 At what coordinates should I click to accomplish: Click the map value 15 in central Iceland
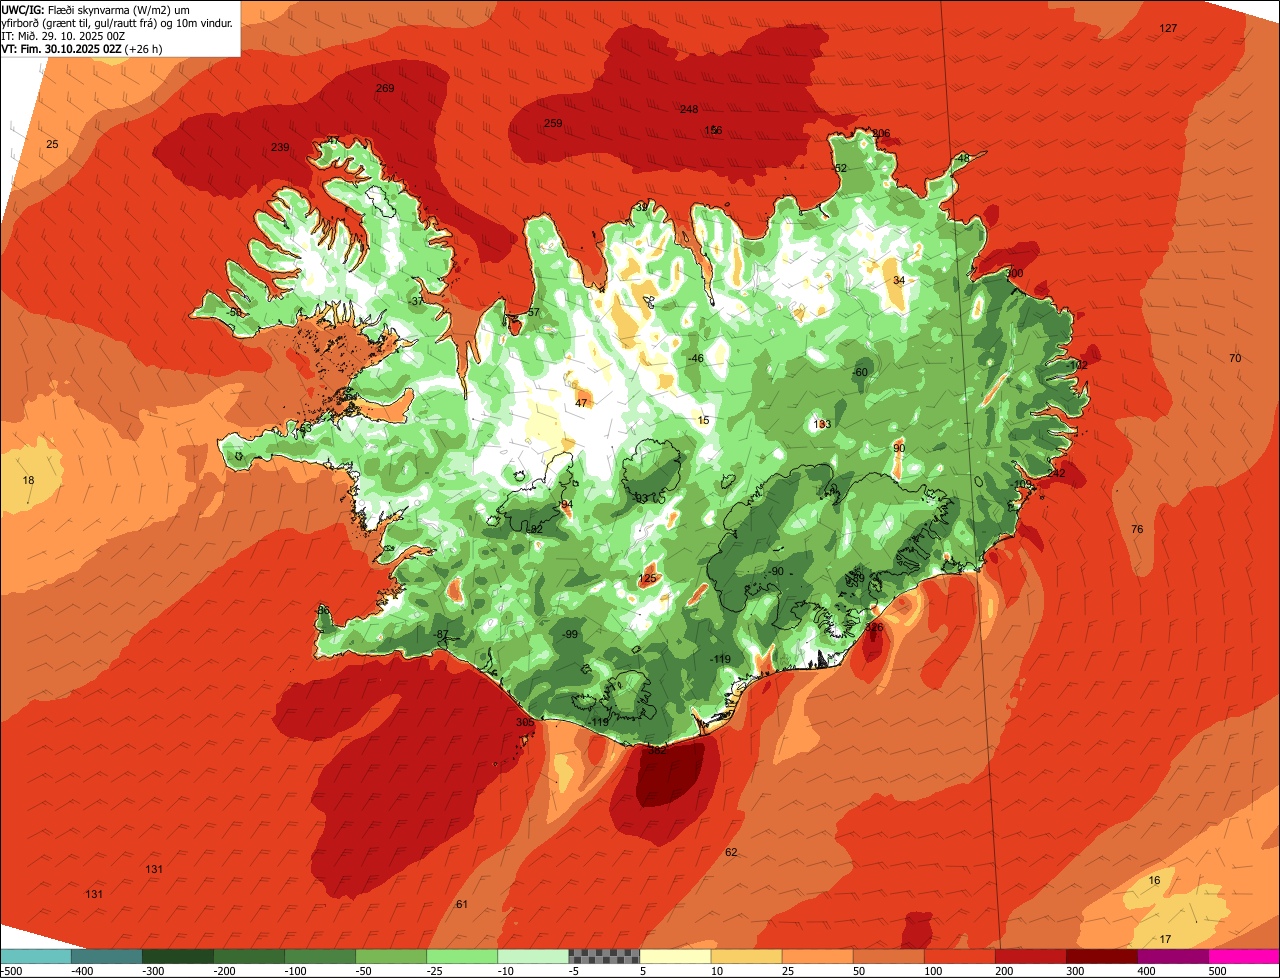pos(704,420)
